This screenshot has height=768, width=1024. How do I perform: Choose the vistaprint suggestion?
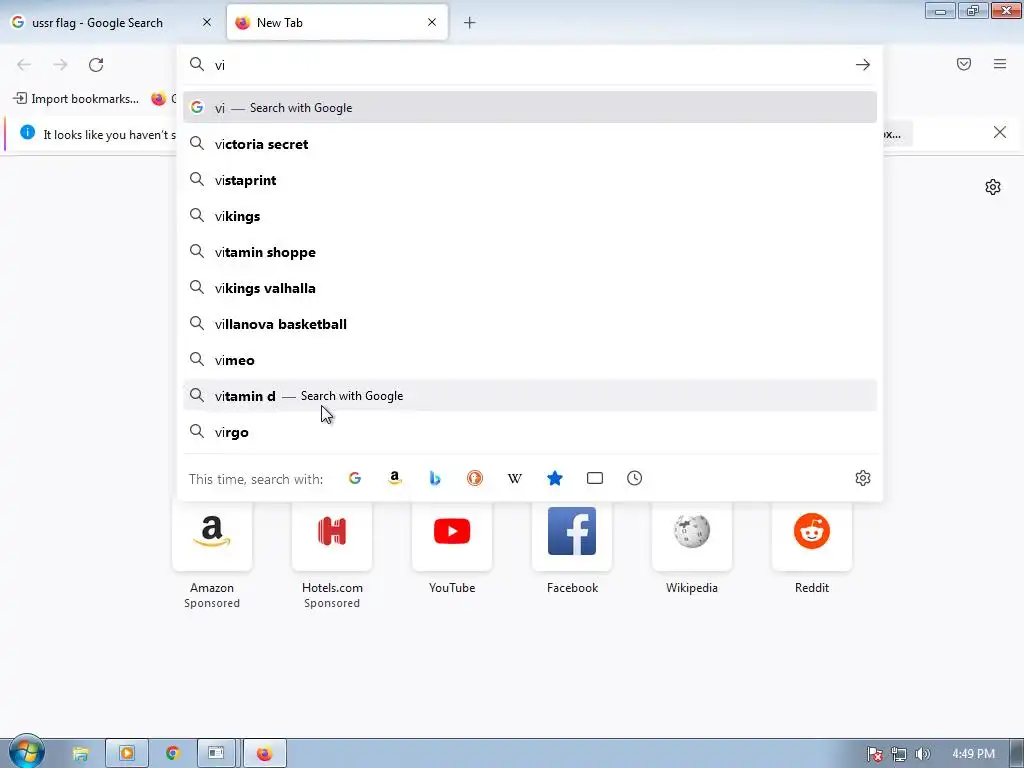pos(530,180)
